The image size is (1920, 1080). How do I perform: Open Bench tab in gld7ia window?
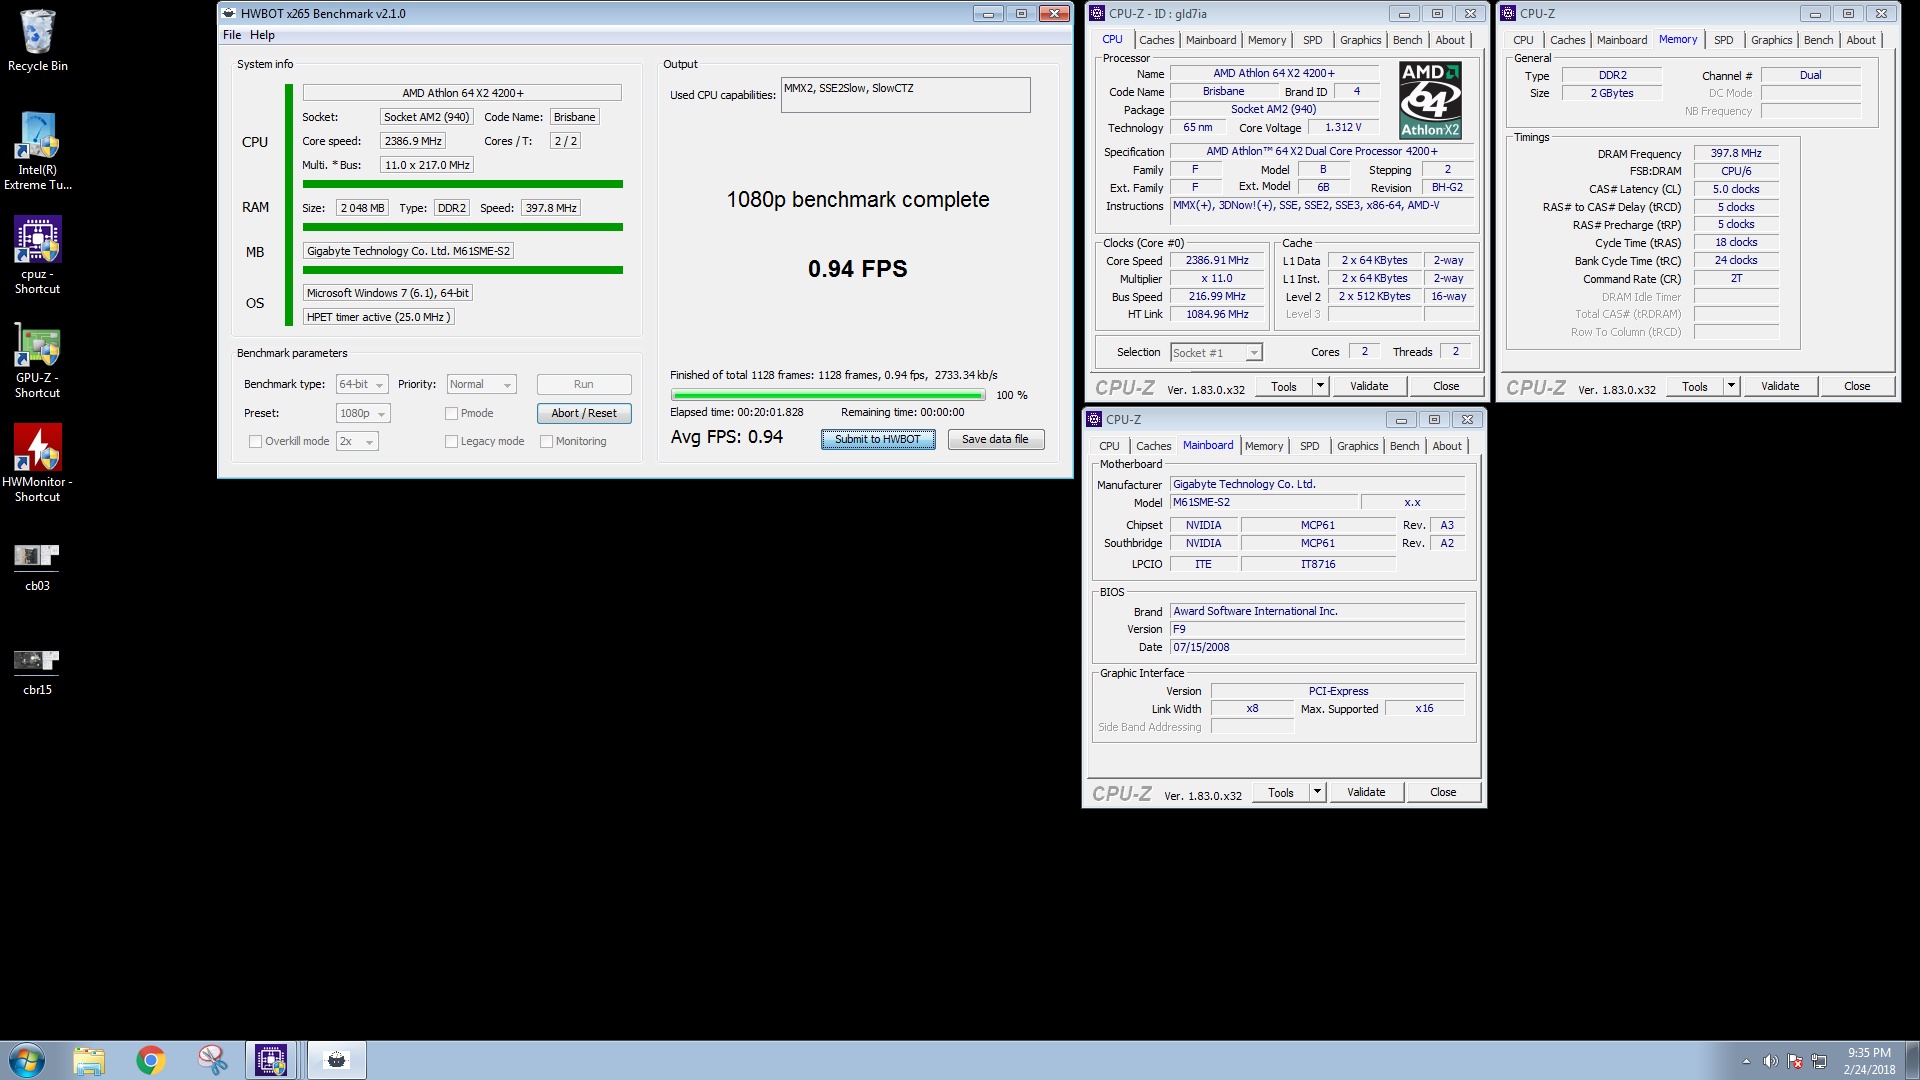point(1407,40)
